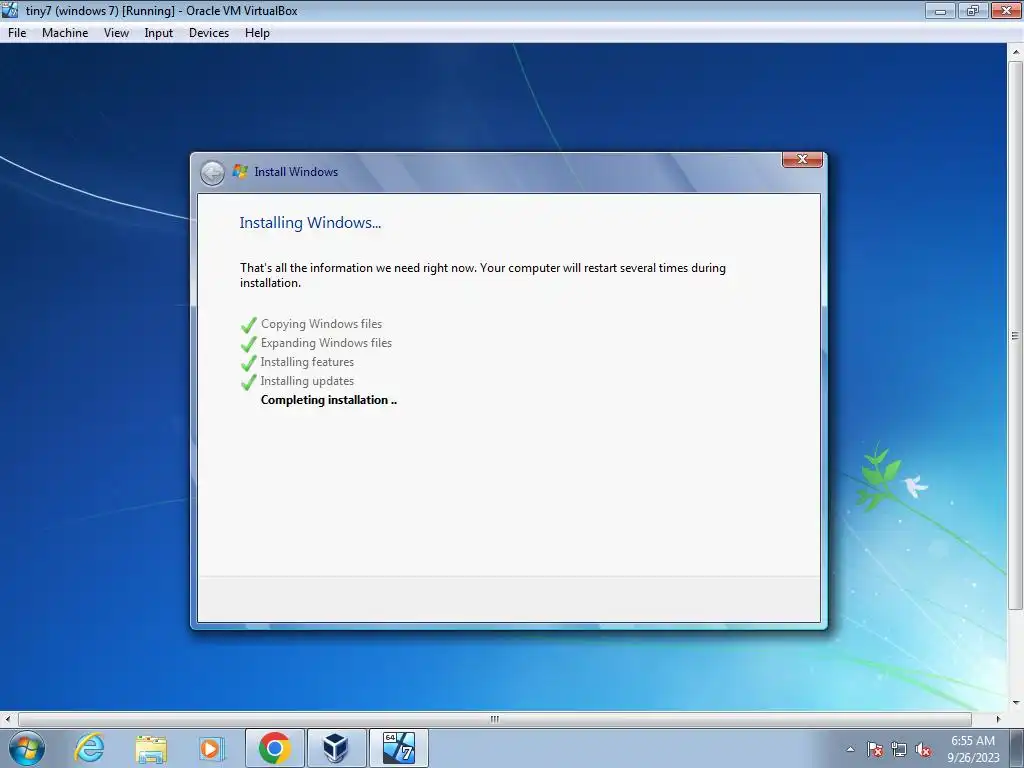Switch to Google Chrome on taskbar

275,748
